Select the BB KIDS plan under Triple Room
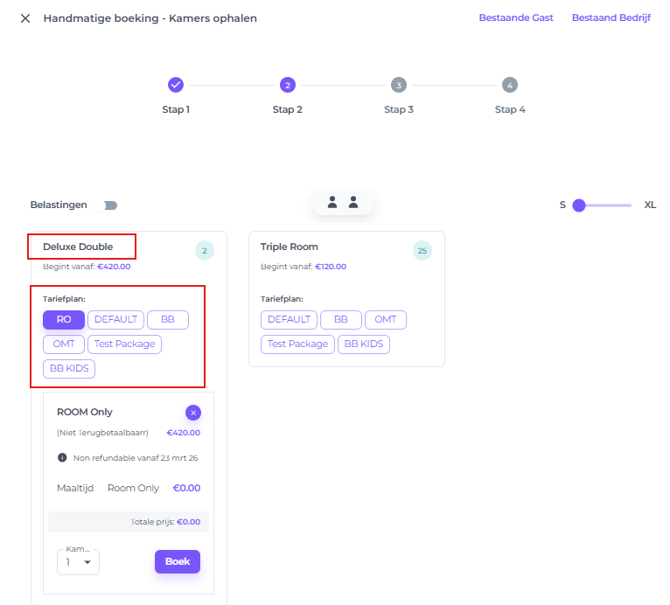This screenshot has width=670, height=605. (x=364, y=344)
